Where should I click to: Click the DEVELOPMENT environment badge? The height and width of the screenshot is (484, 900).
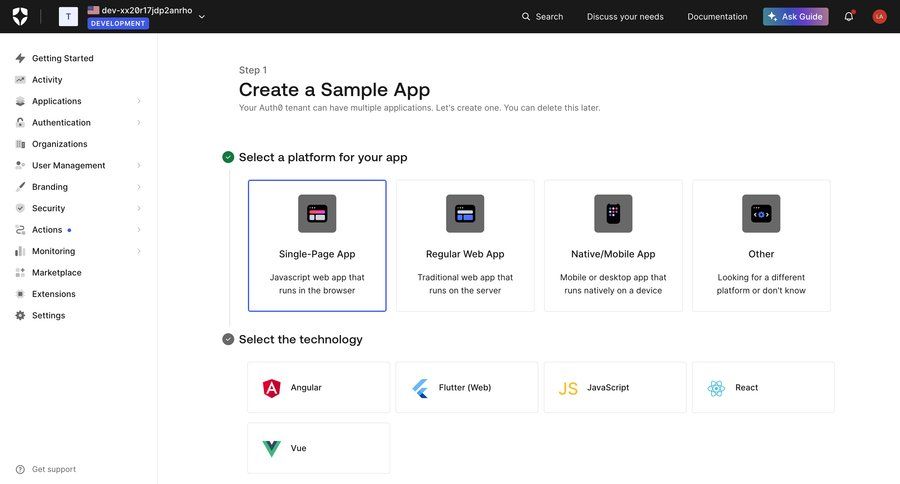118,24
